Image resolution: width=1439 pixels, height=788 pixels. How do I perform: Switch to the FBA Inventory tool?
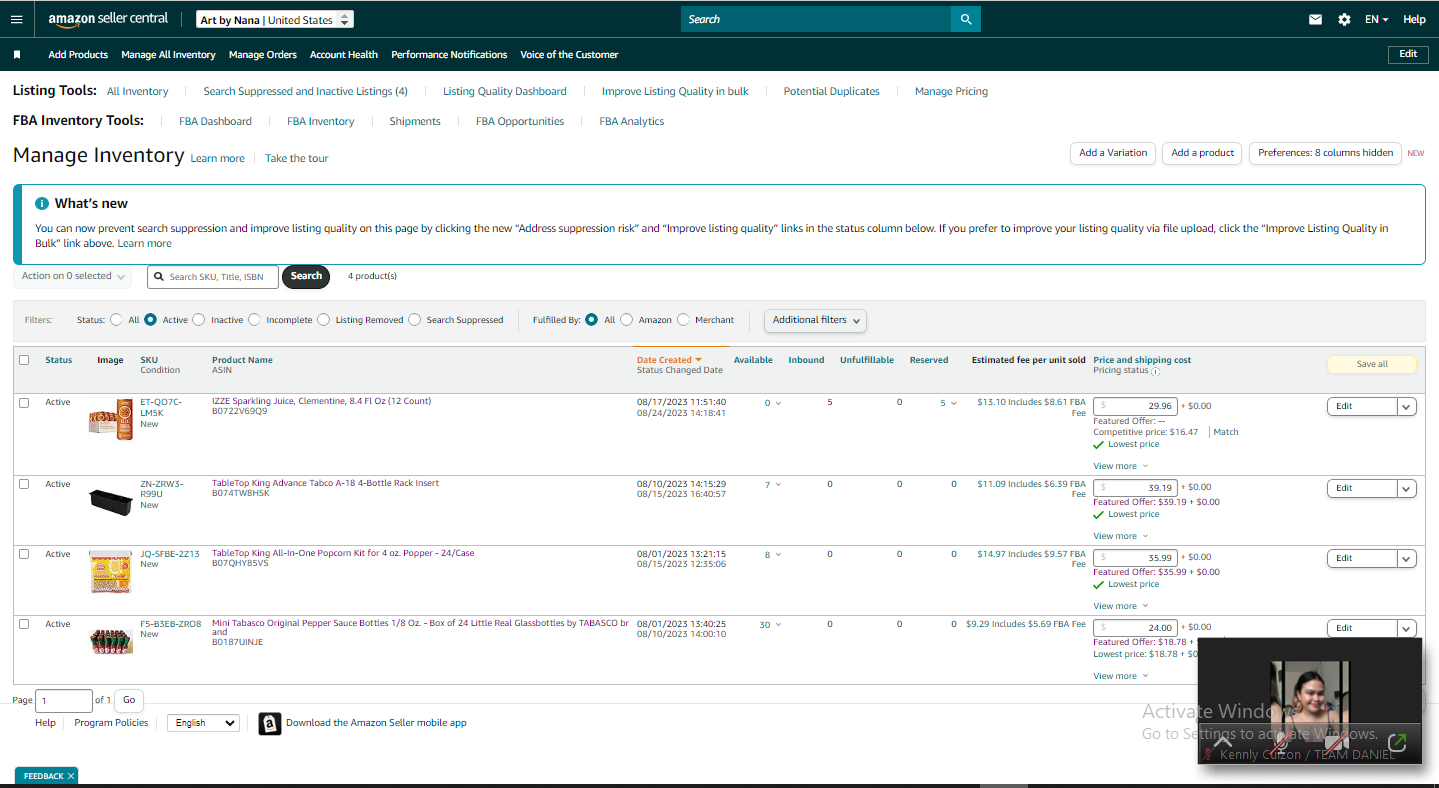(321, 121)
